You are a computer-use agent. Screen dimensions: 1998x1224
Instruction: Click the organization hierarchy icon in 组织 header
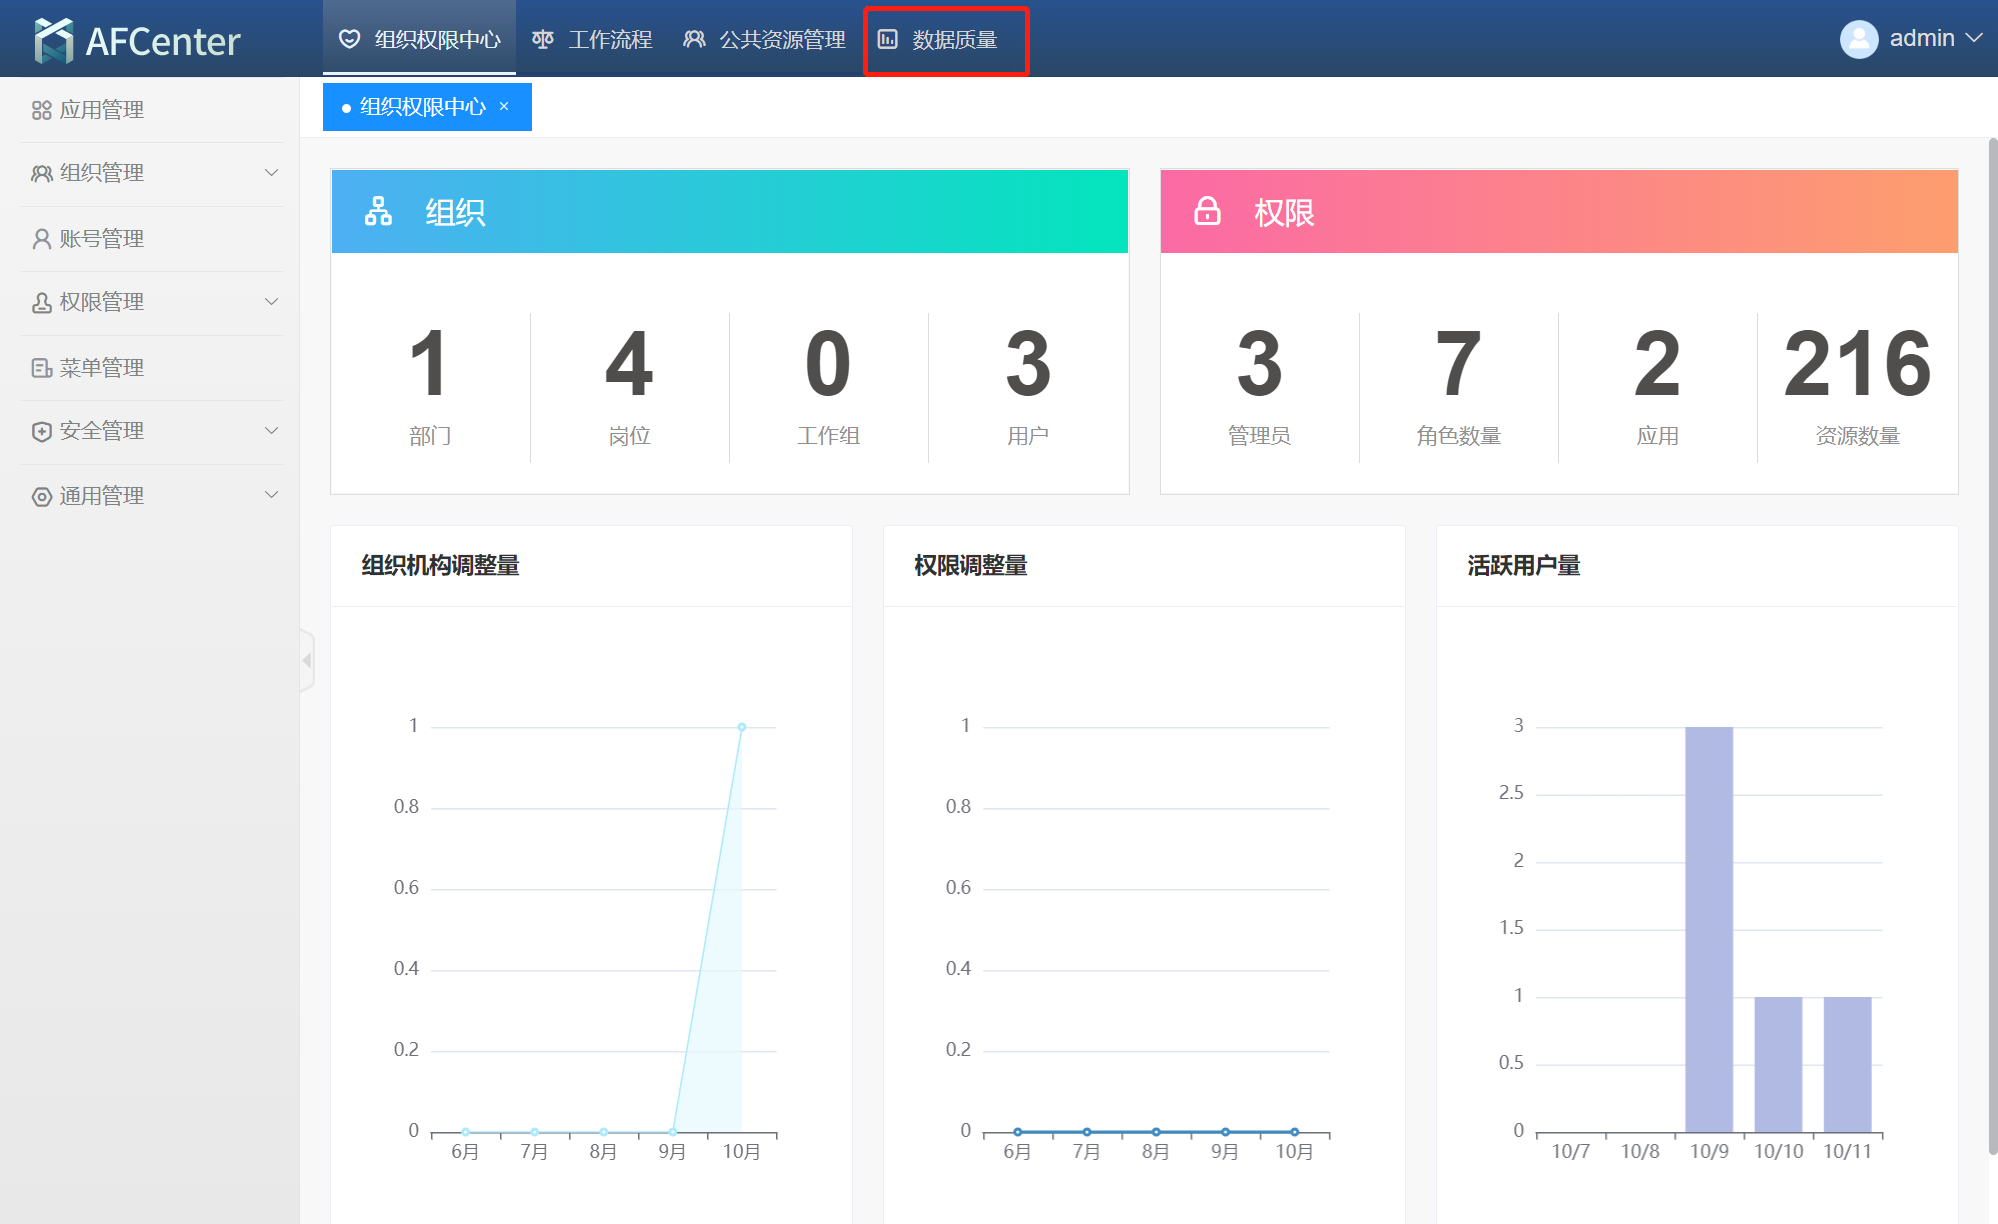(378, 211)
